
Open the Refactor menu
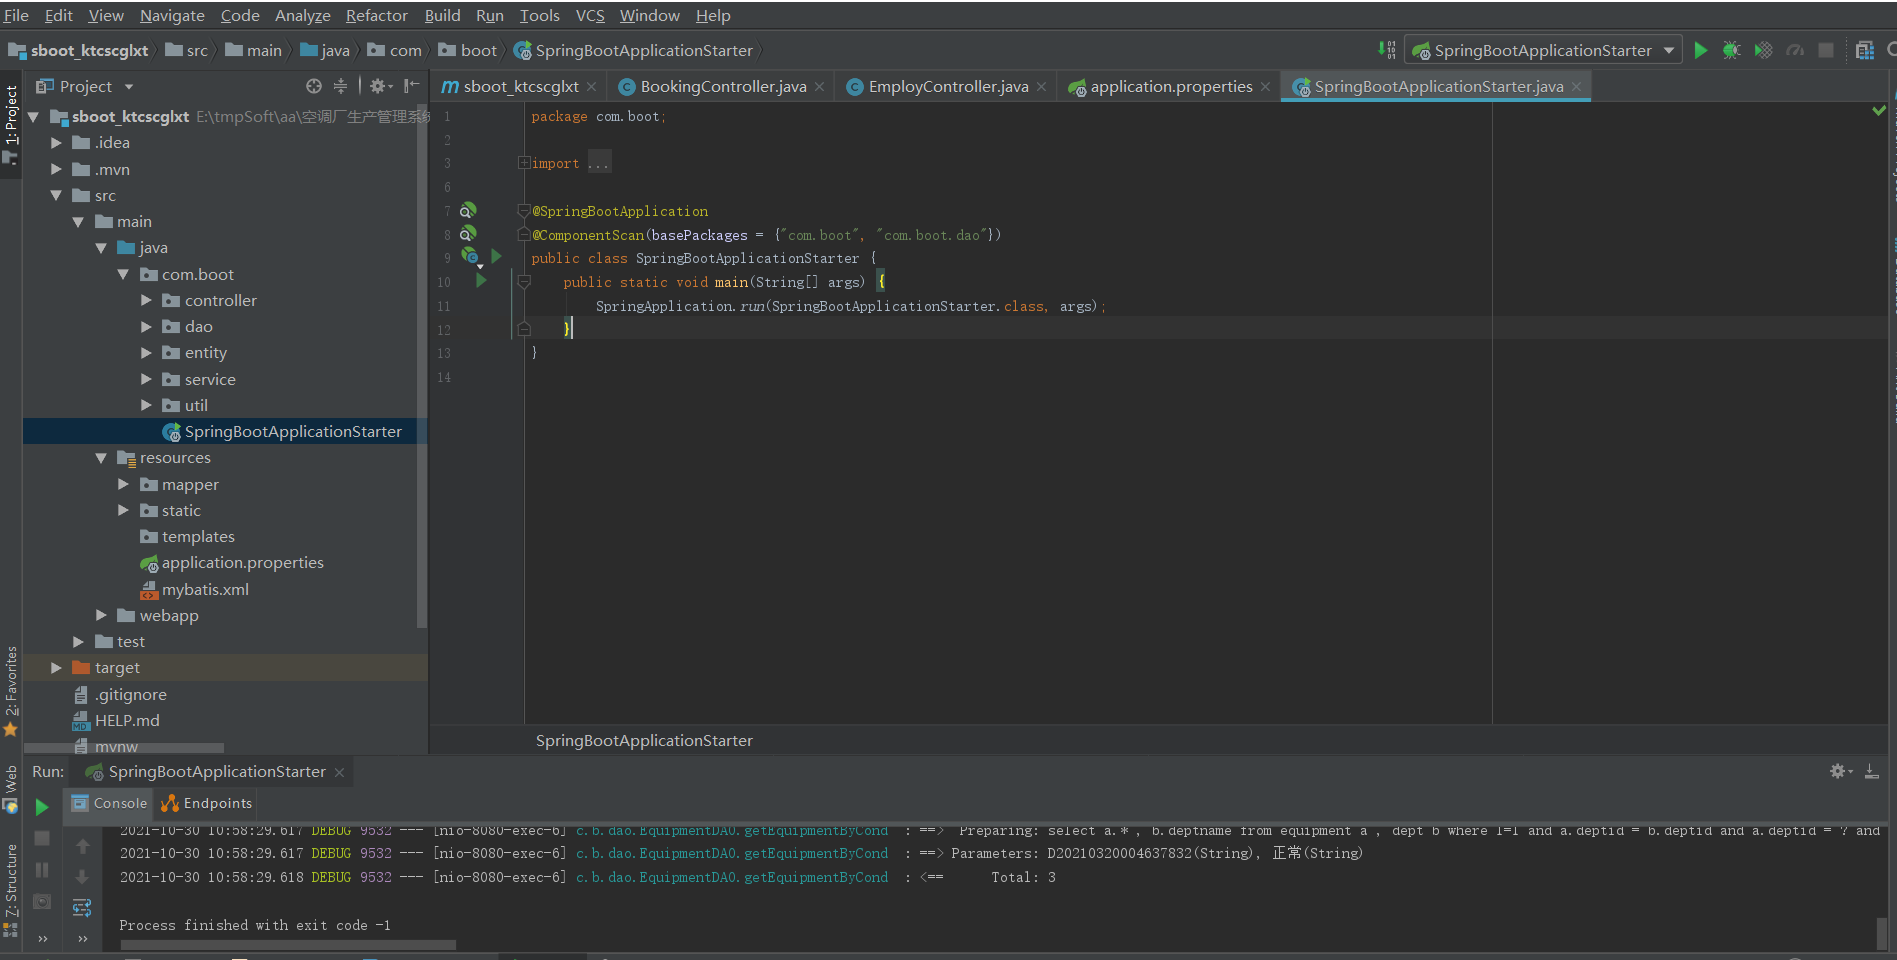coord(376,15)
